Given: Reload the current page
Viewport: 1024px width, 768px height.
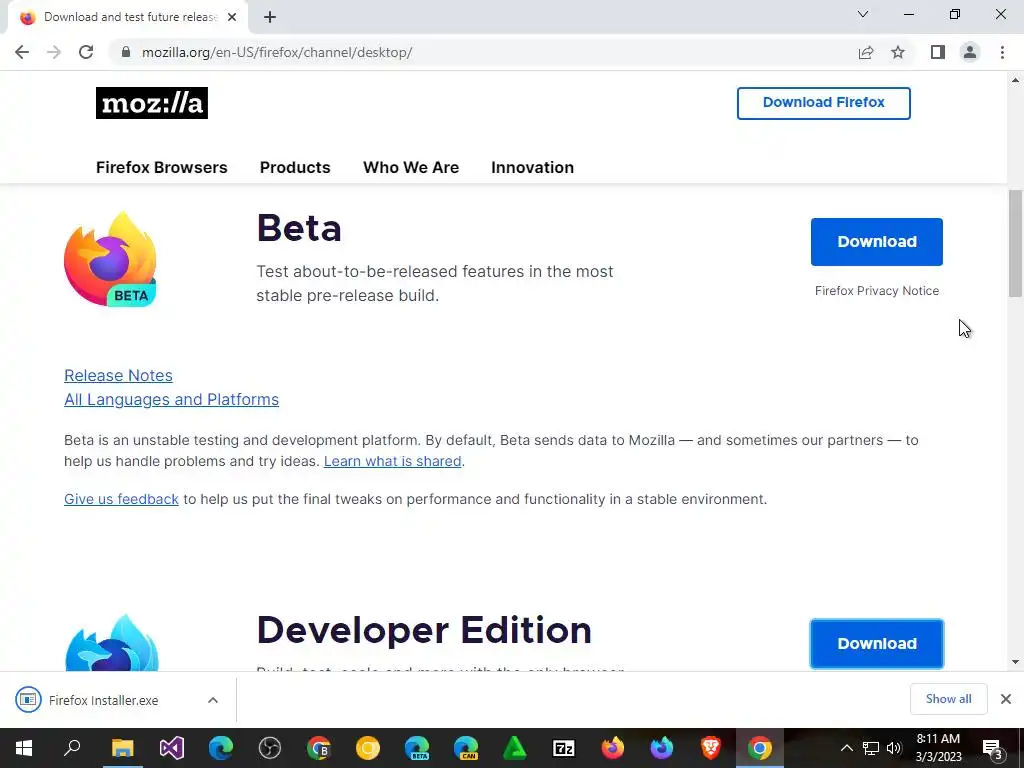Looking at the screenshot, I should 86,52.
